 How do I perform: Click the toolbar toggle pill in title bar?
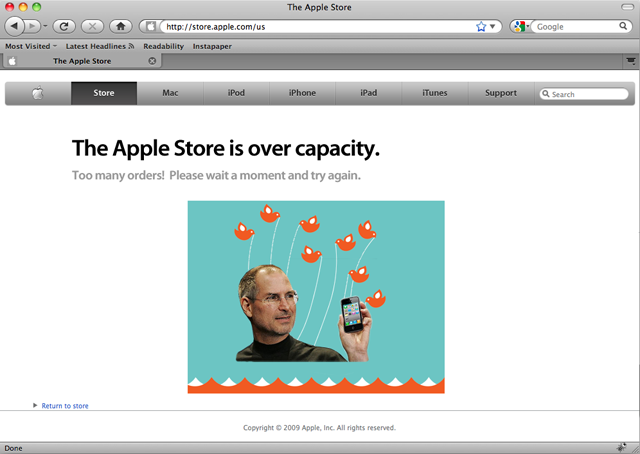point(627,7)
